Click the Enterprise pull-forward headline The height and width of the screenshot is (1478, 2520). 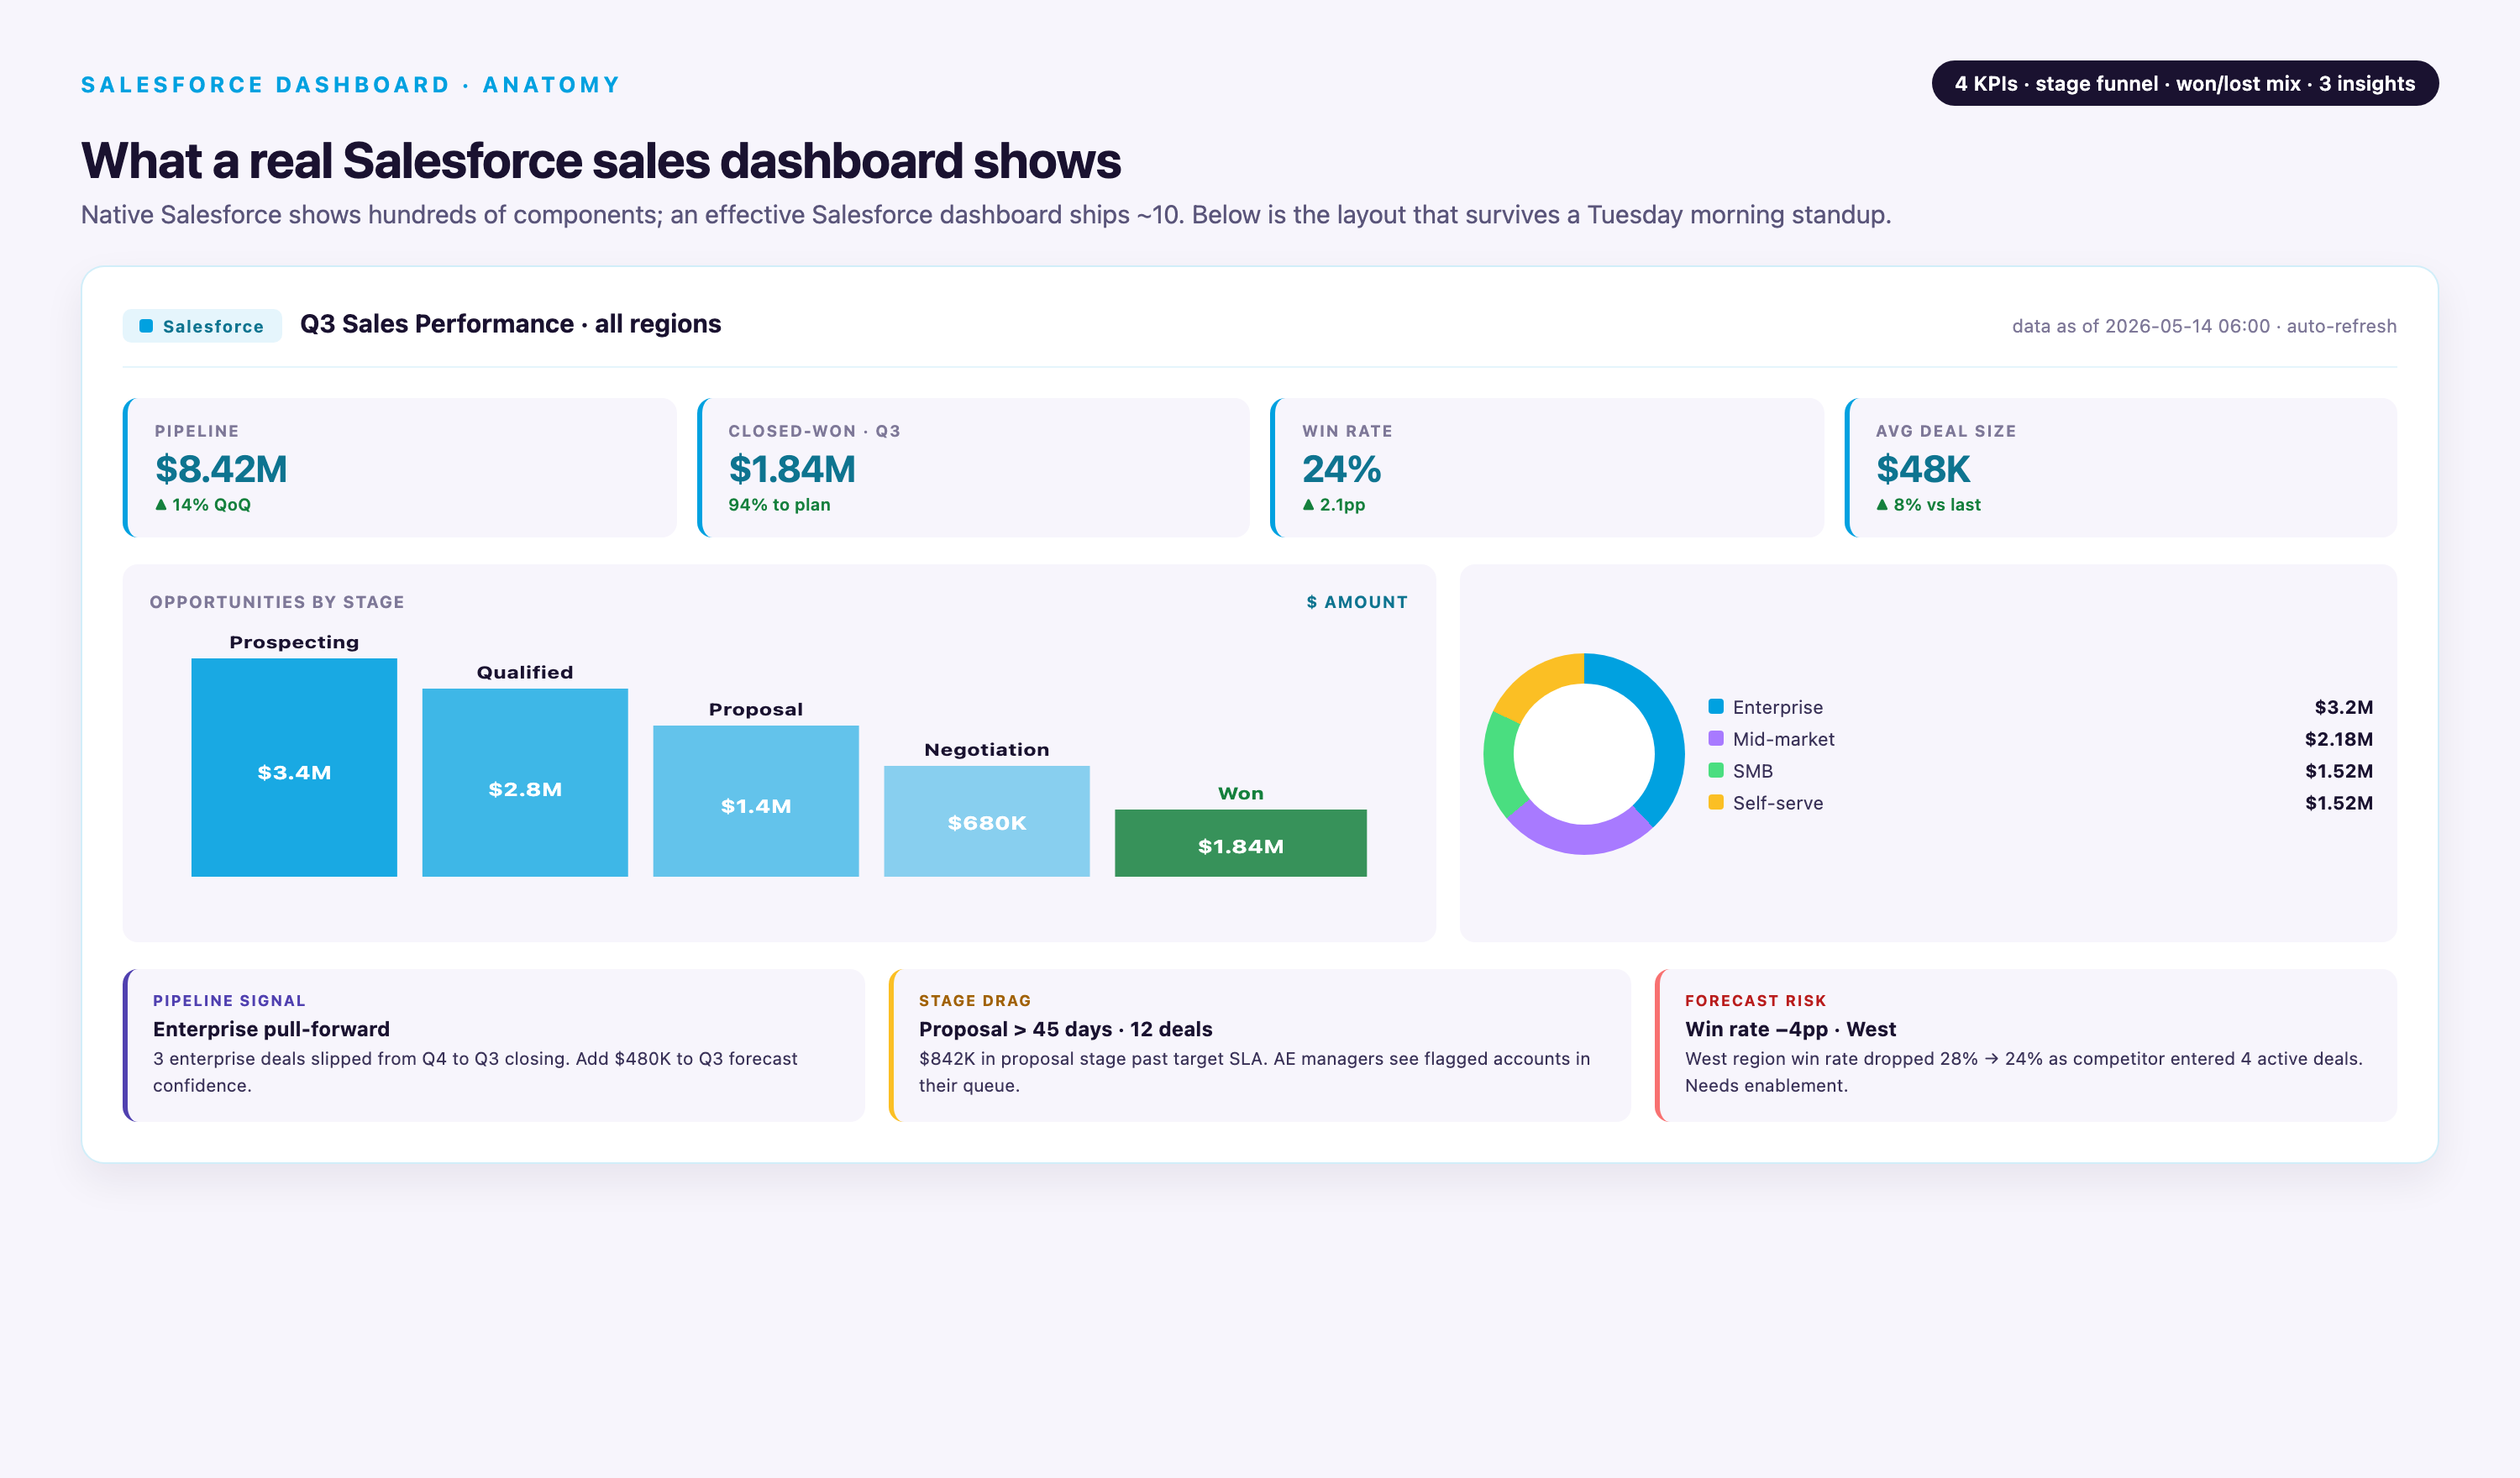coord(271,1029)
